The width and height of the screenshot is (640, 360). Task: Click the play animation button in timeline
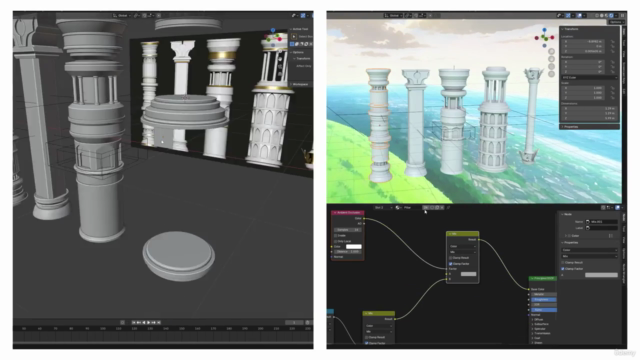tap(149, 322)
